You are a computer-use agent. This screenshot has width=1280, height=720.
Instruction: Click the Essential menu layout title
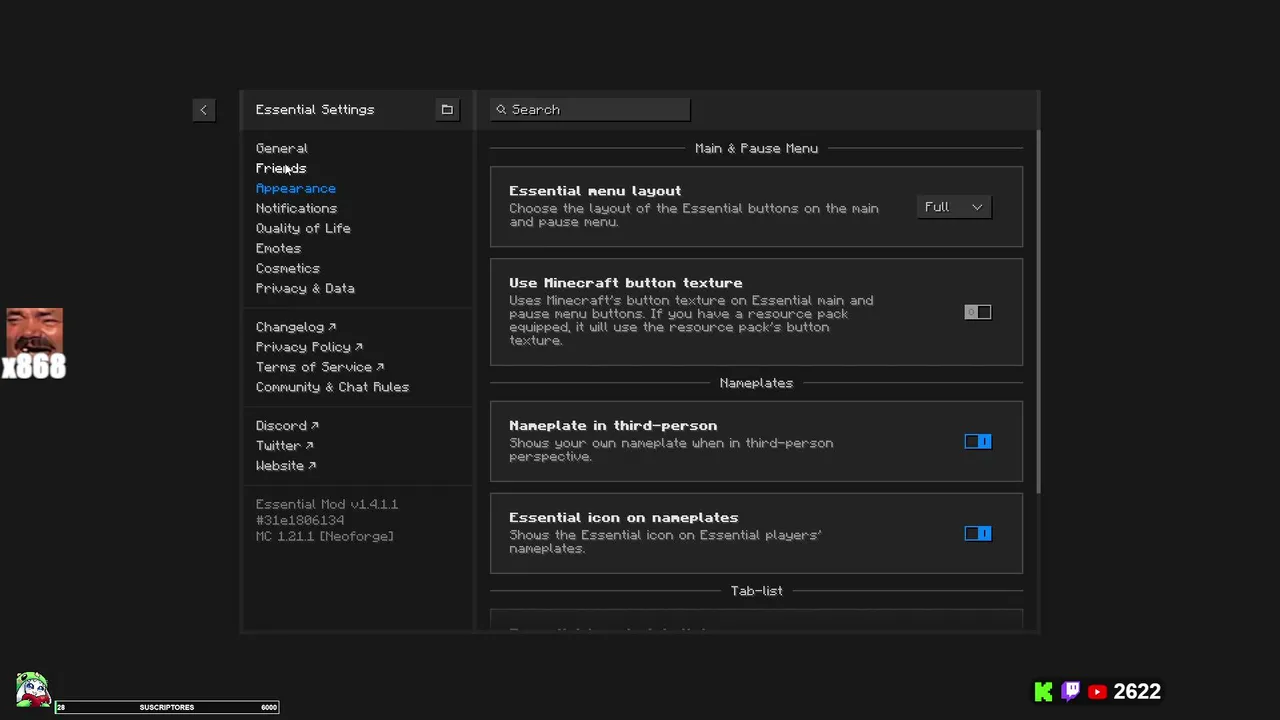(595, 191)
